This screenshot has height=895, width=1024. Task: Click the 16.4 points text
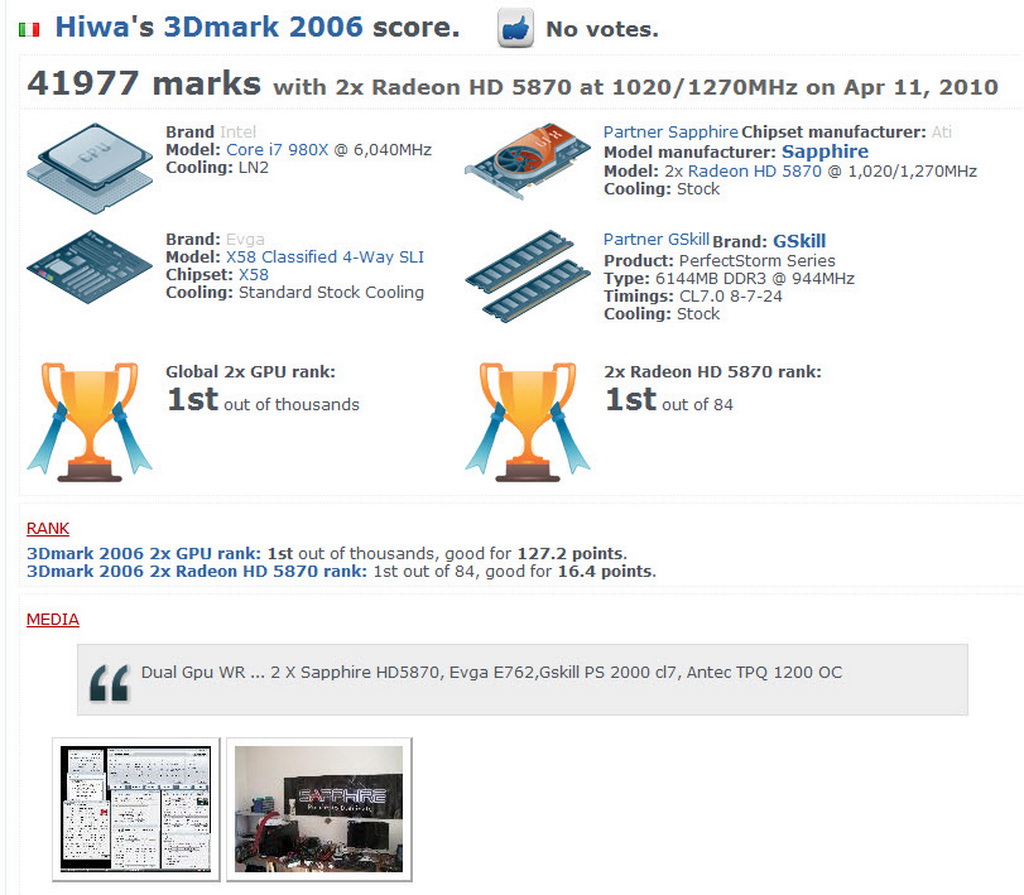point(605,571)
